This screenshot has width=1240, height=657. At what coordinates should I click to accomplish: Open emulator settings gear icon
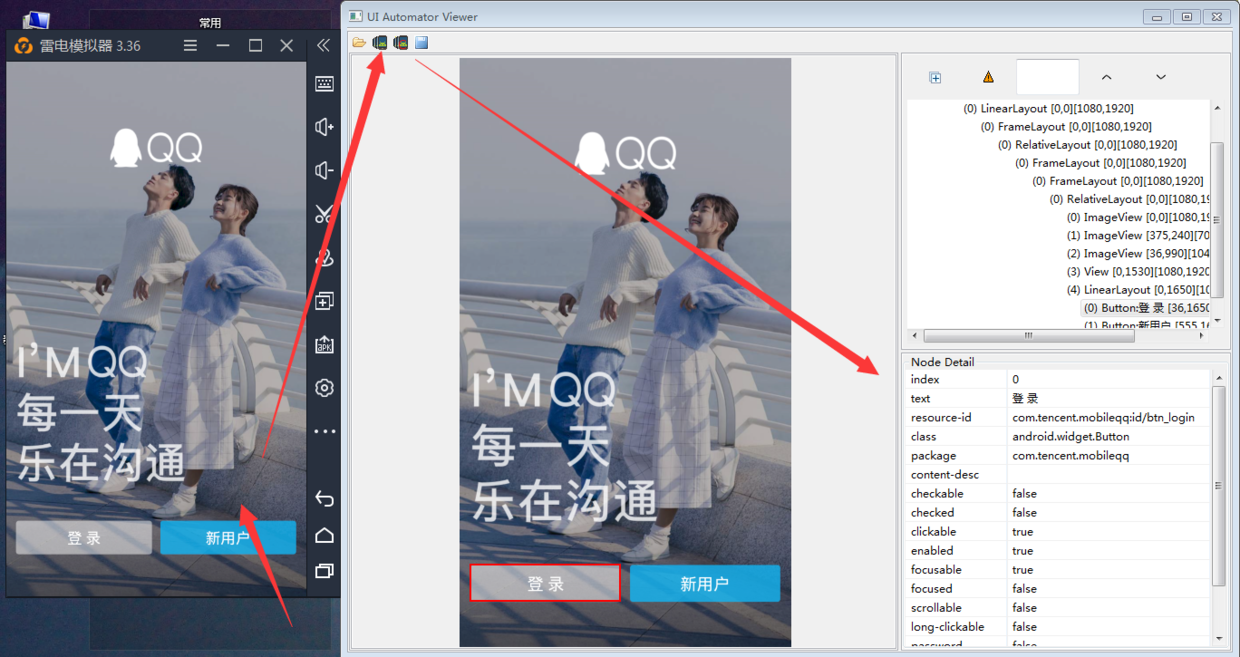click(324, 388)
